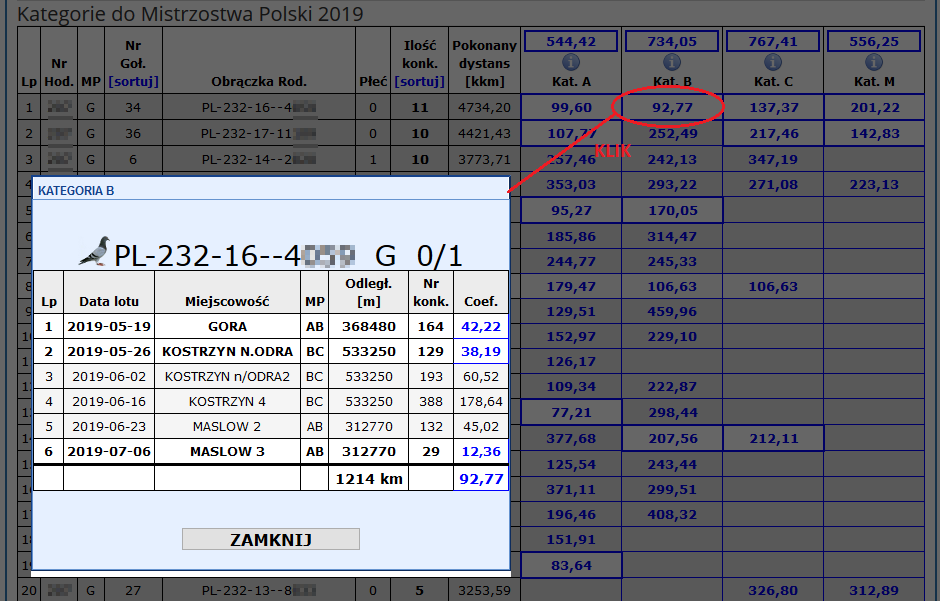Click the 83,64 Kat. A value

tap(571, 566)
